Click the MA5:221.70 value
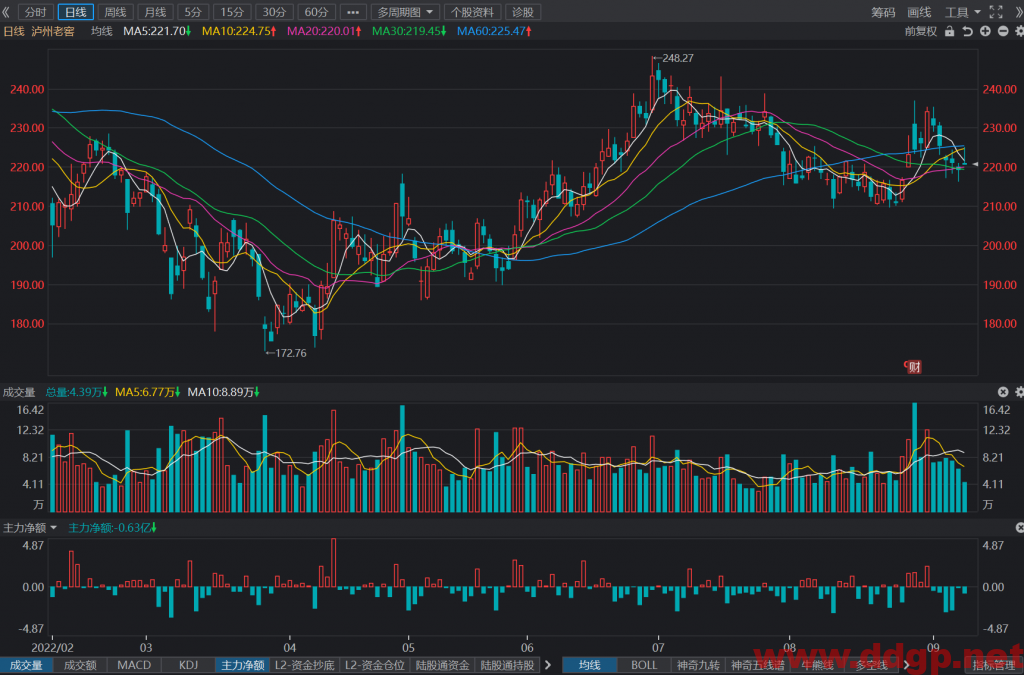This screenshot has height=675, width=1024. [x=157, y=31]
